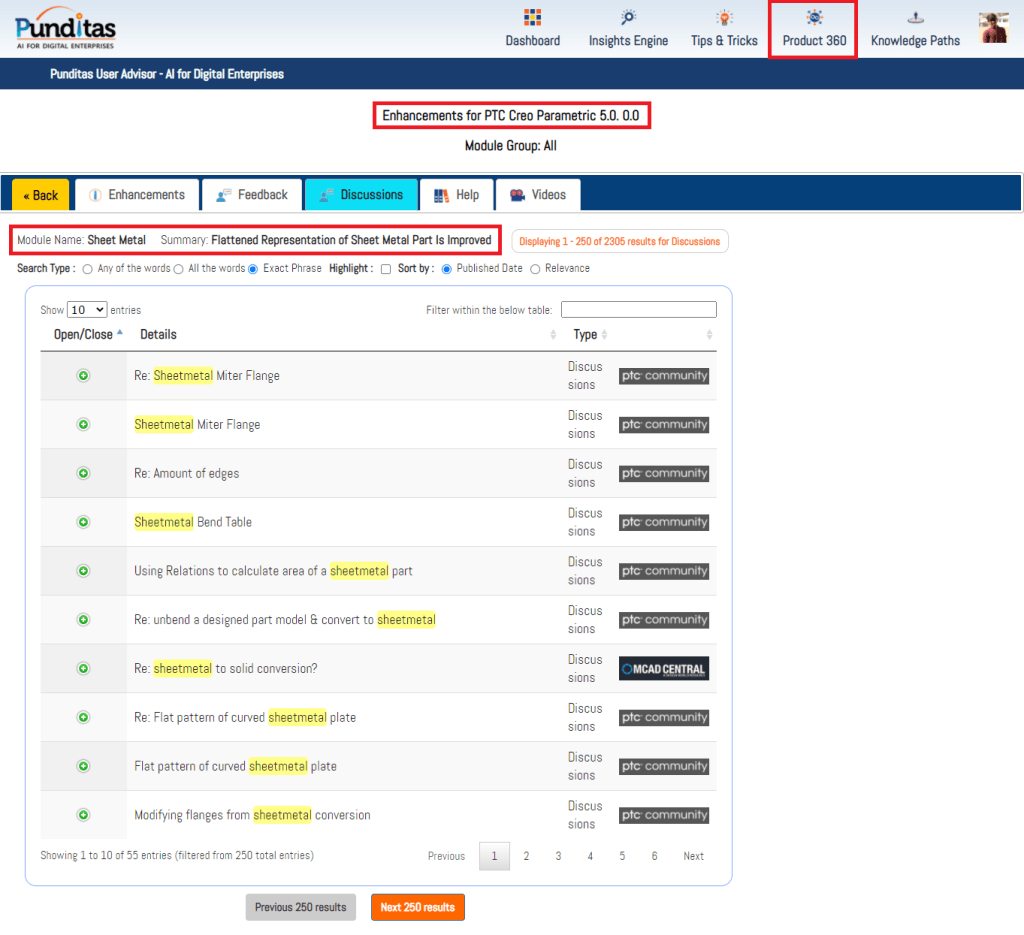Viewport: 1024px width, 935px height.
Task: Enable the Highlight checkbox
Action: 386,269
